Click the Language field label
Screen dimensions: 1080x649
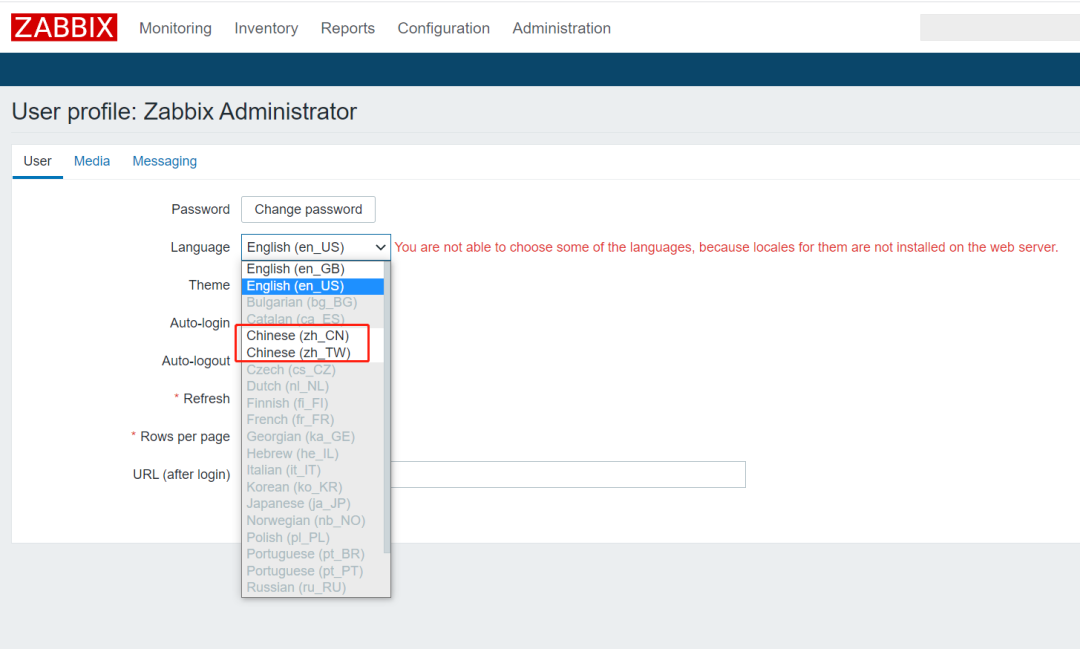coord(200,247)
